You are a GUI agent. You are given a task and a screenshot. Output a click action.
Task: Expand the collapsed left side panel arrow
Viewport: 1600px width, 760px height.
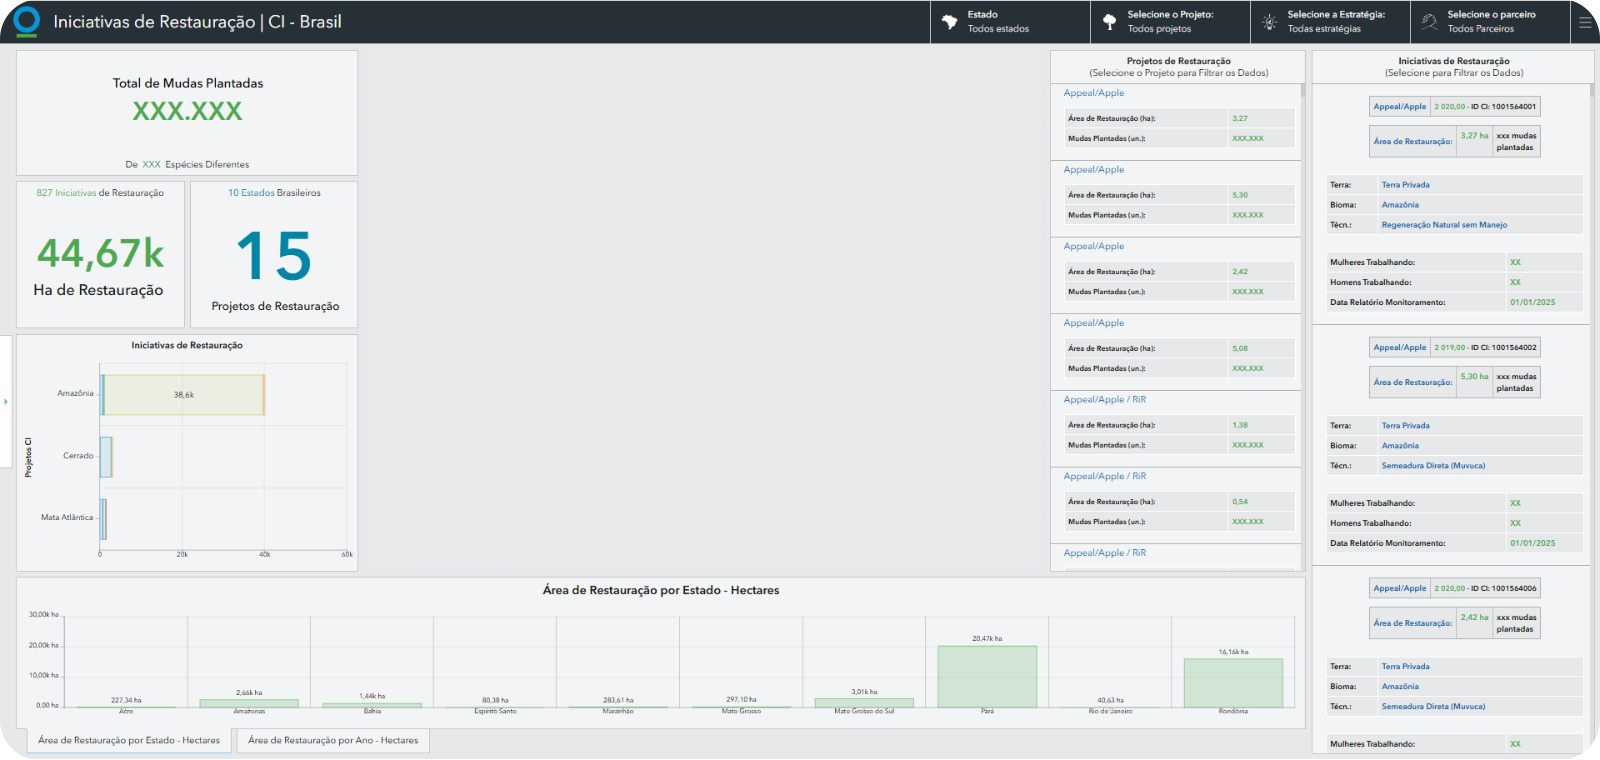[x=5, y=401]
